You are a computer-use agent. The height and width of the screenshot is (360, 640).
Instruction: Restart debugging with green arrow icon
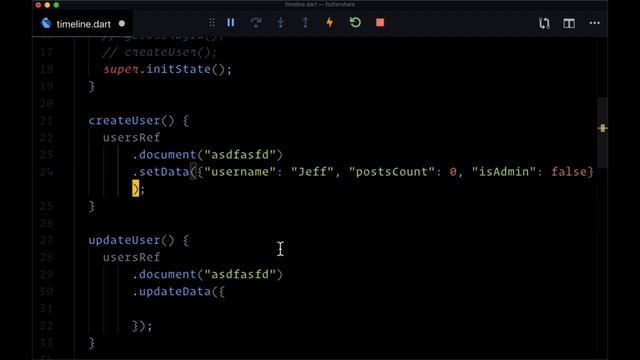(x=355, y=23)
